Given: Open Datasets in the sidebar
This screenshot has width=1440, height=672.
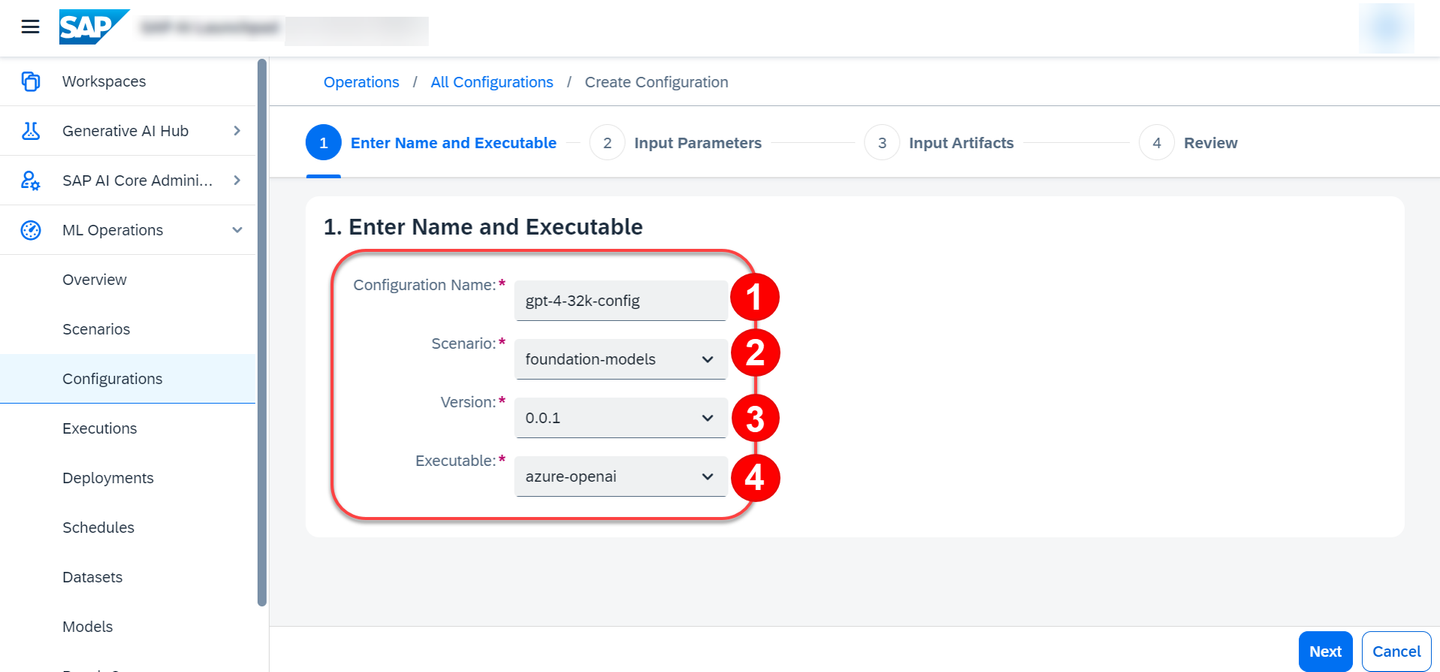Looking at the screenshot, I should 128,577.
